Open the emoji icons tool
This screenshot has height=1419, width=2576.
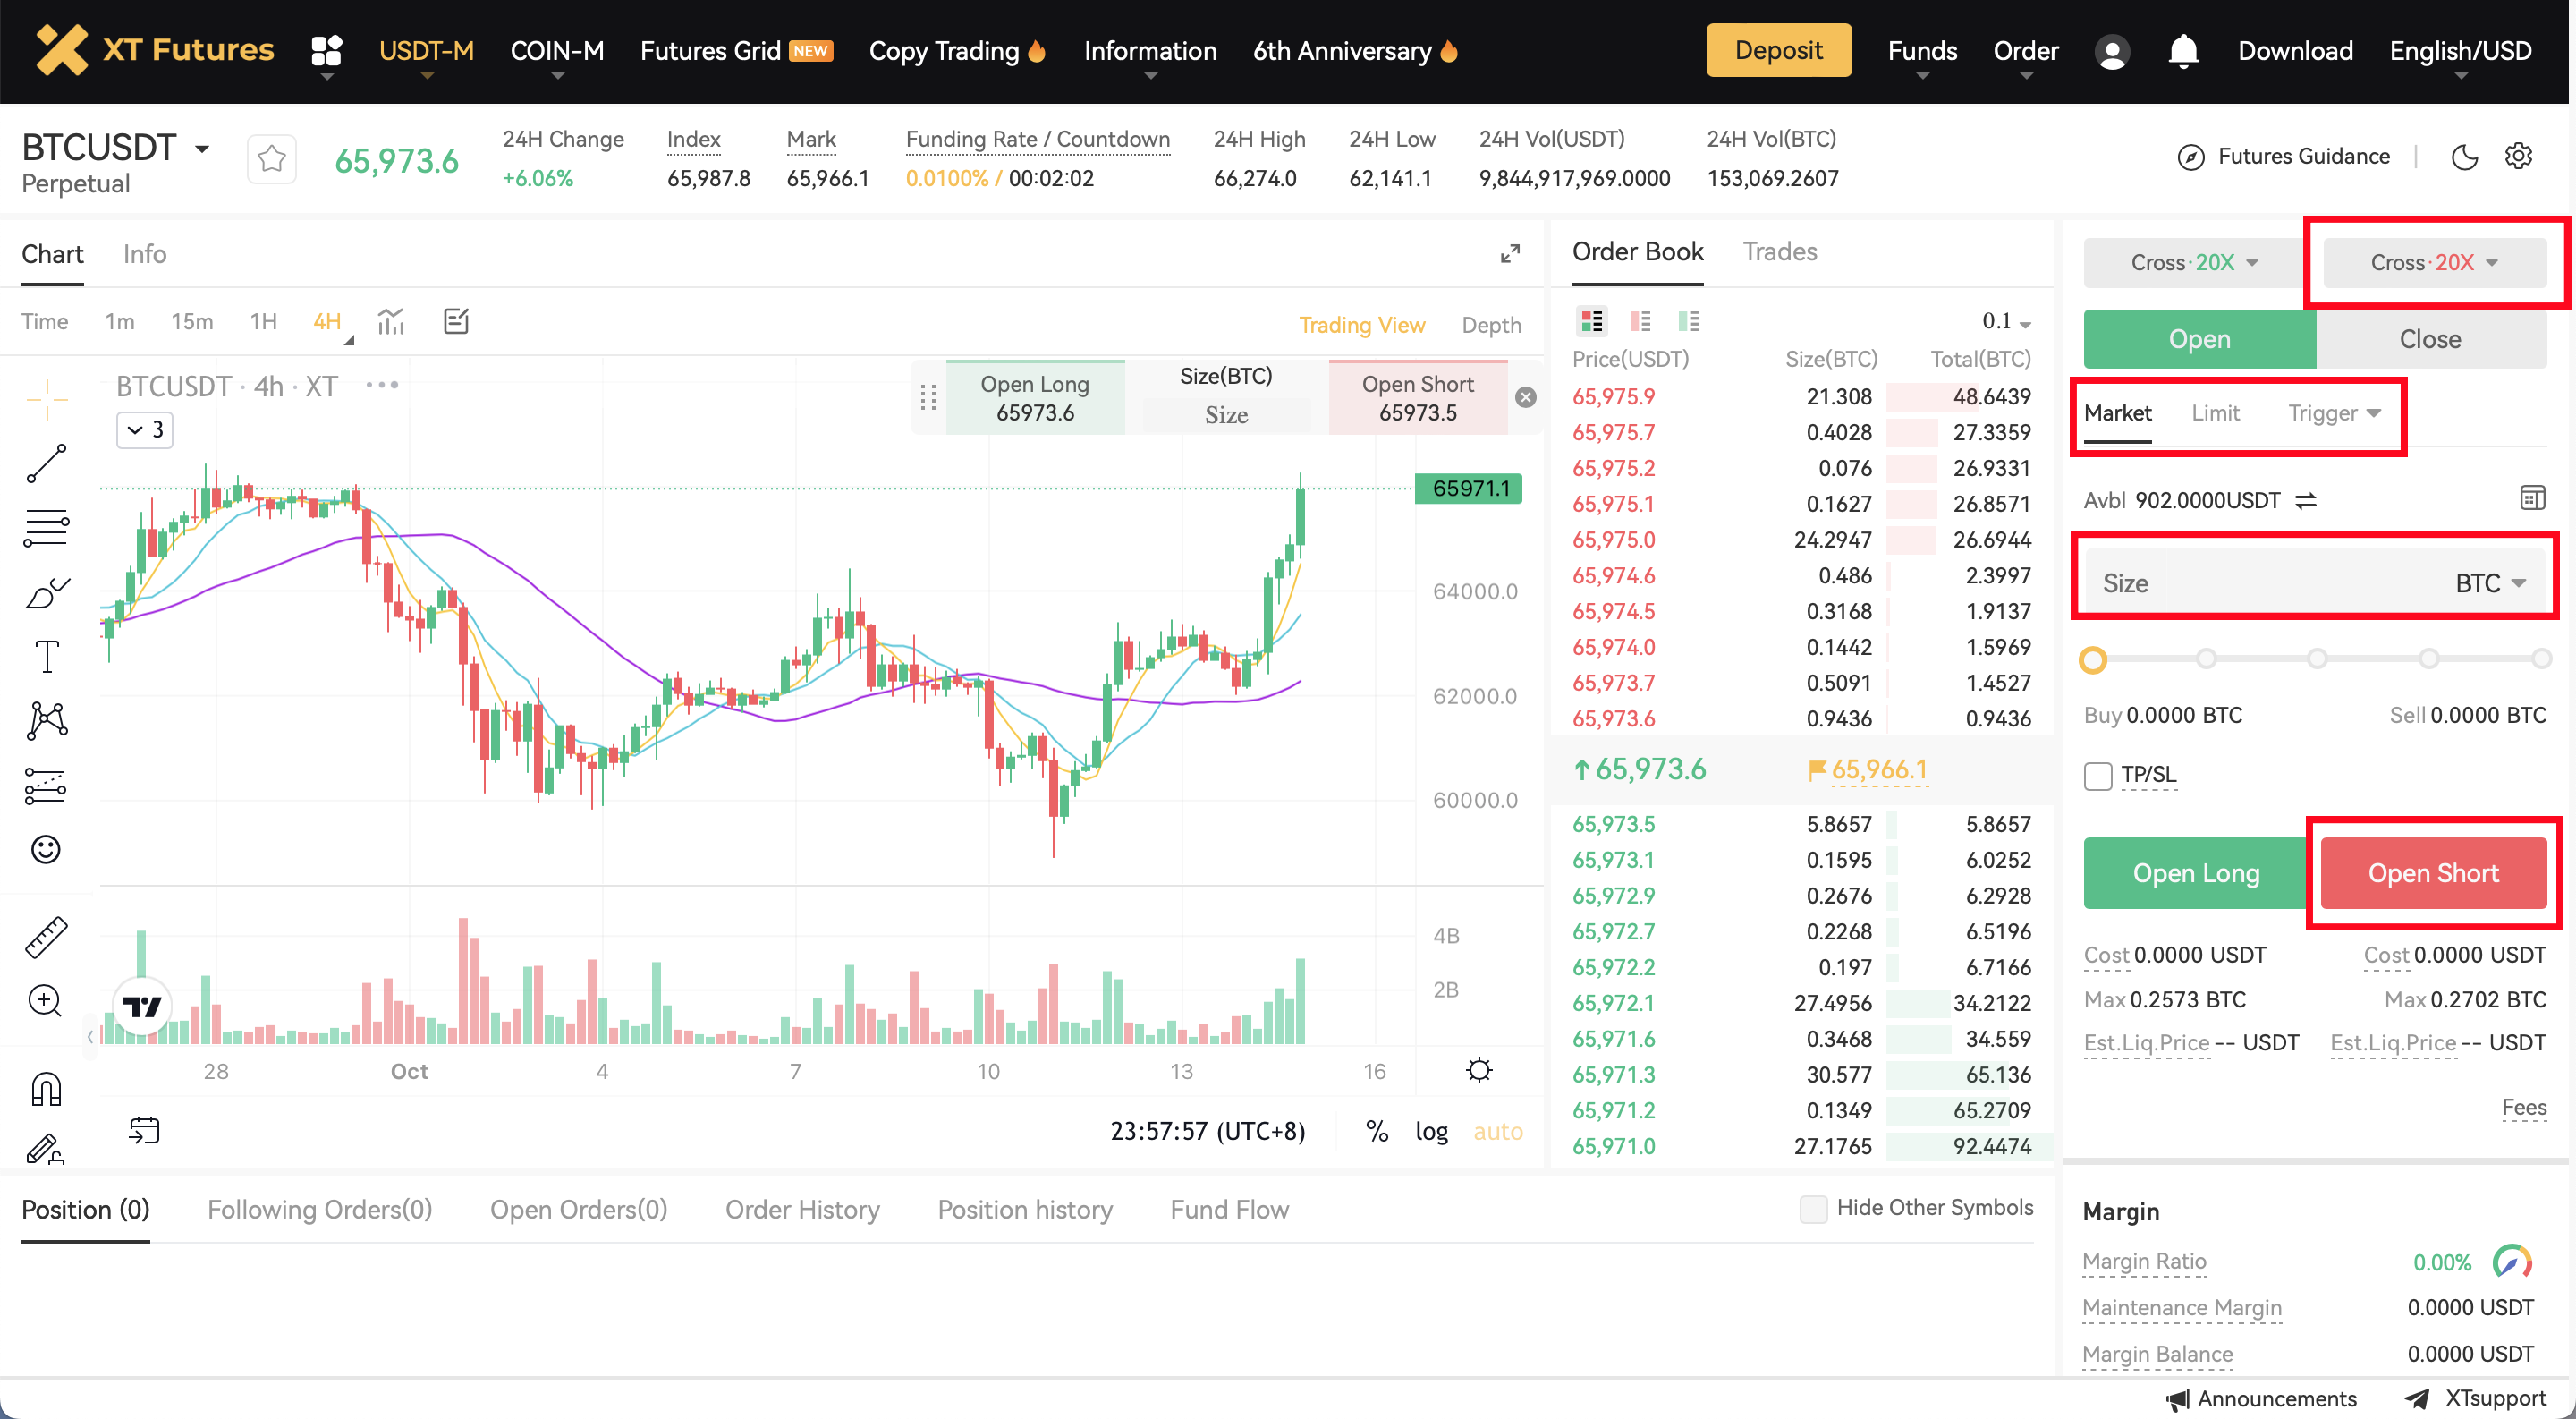click(46, 850)
